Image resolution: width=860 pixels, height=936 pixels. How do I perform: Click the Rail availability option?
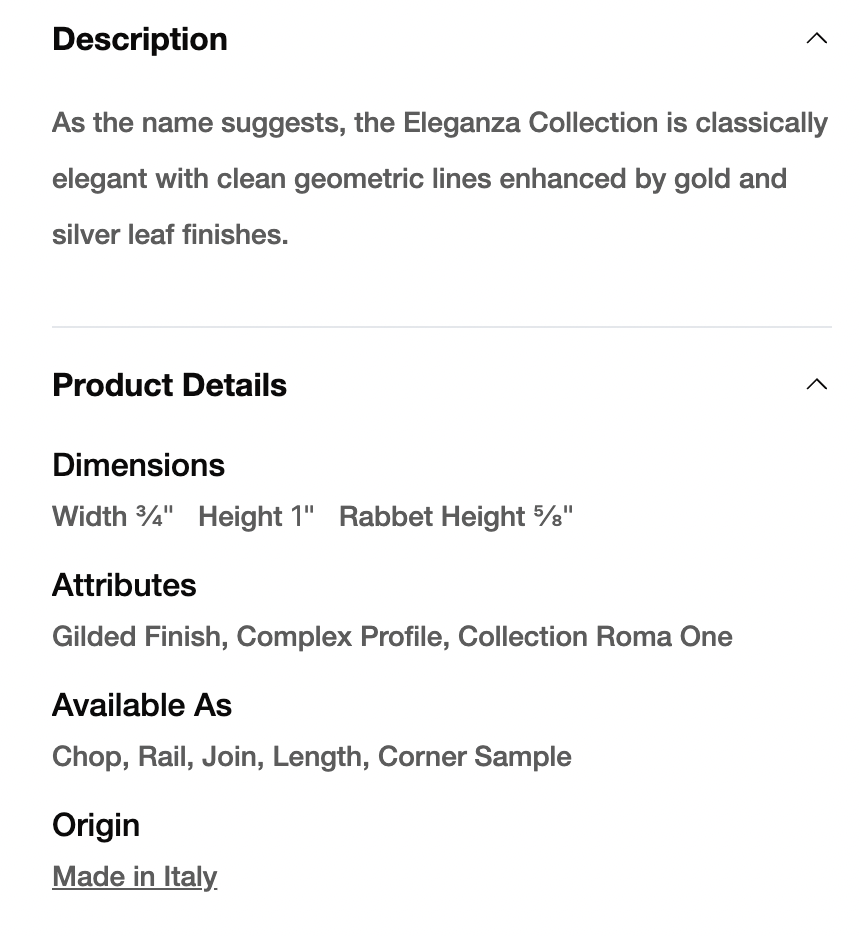click(x=162, y=757)
